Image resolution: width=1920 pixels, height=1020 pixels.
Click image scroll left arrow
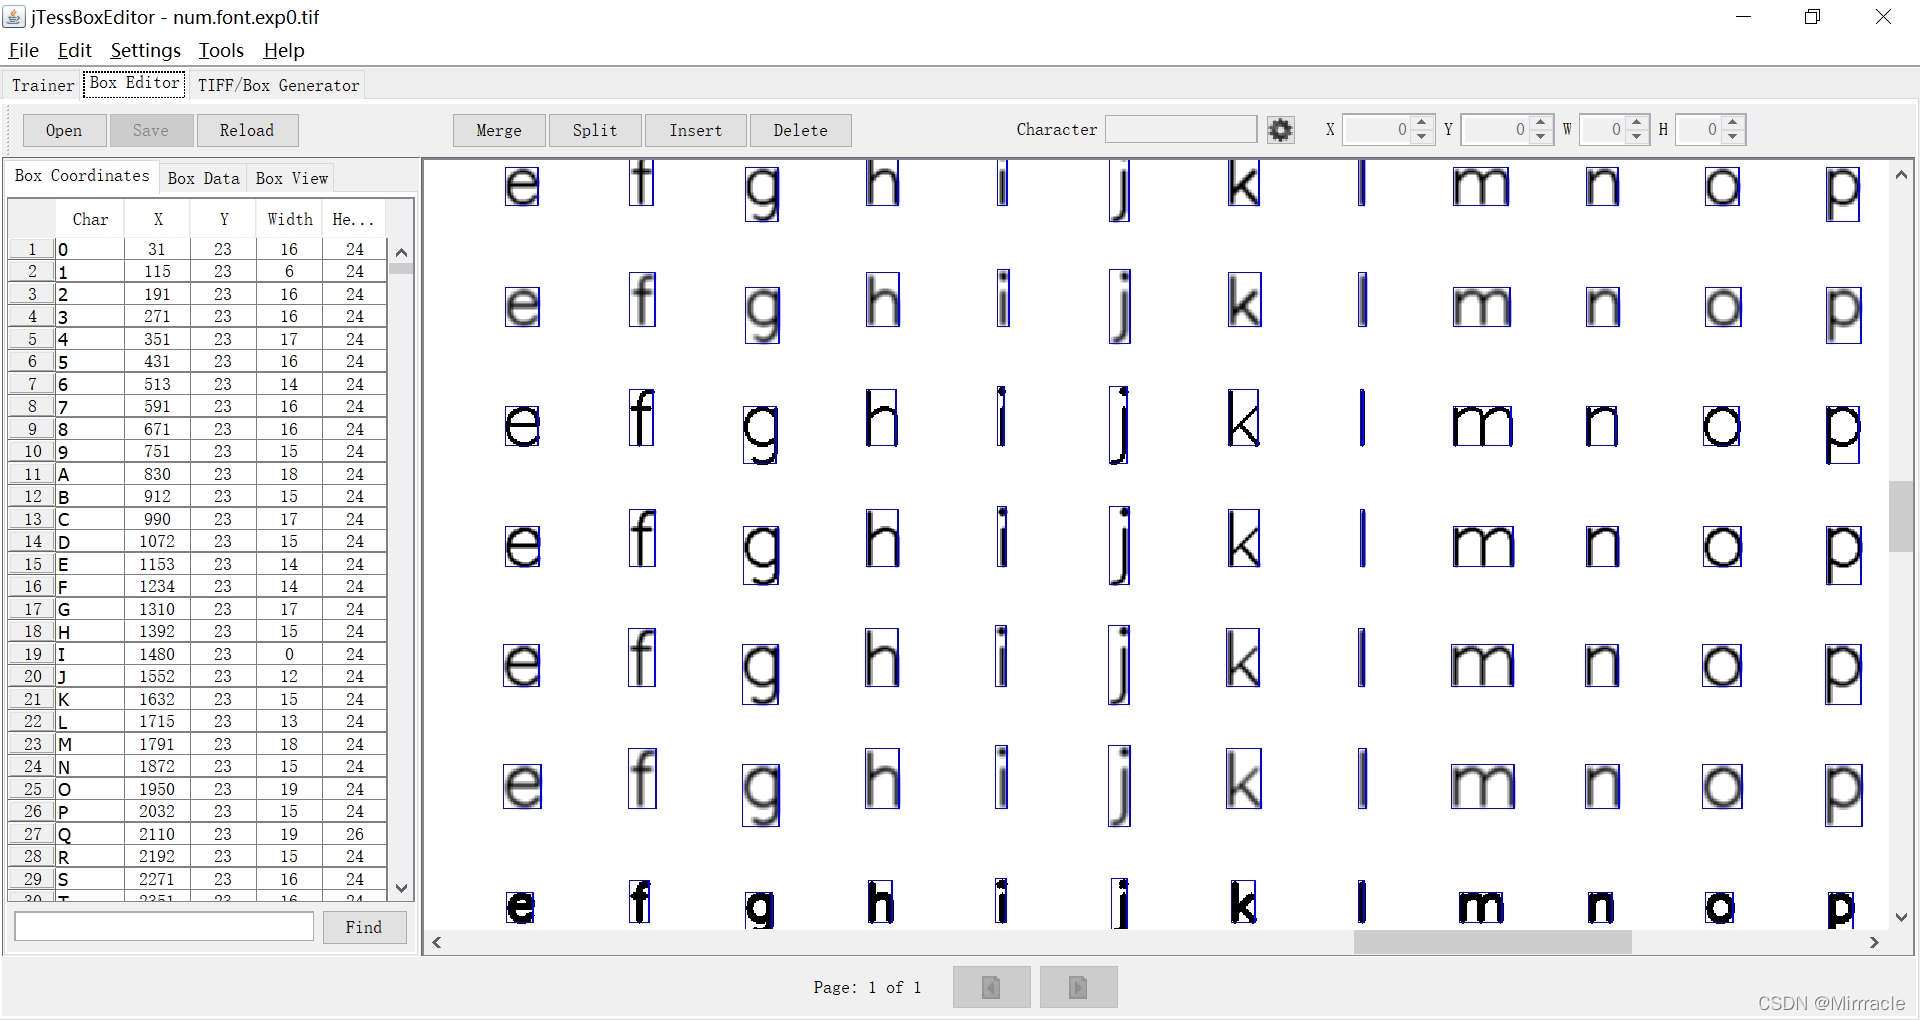[x=437, y=942]
